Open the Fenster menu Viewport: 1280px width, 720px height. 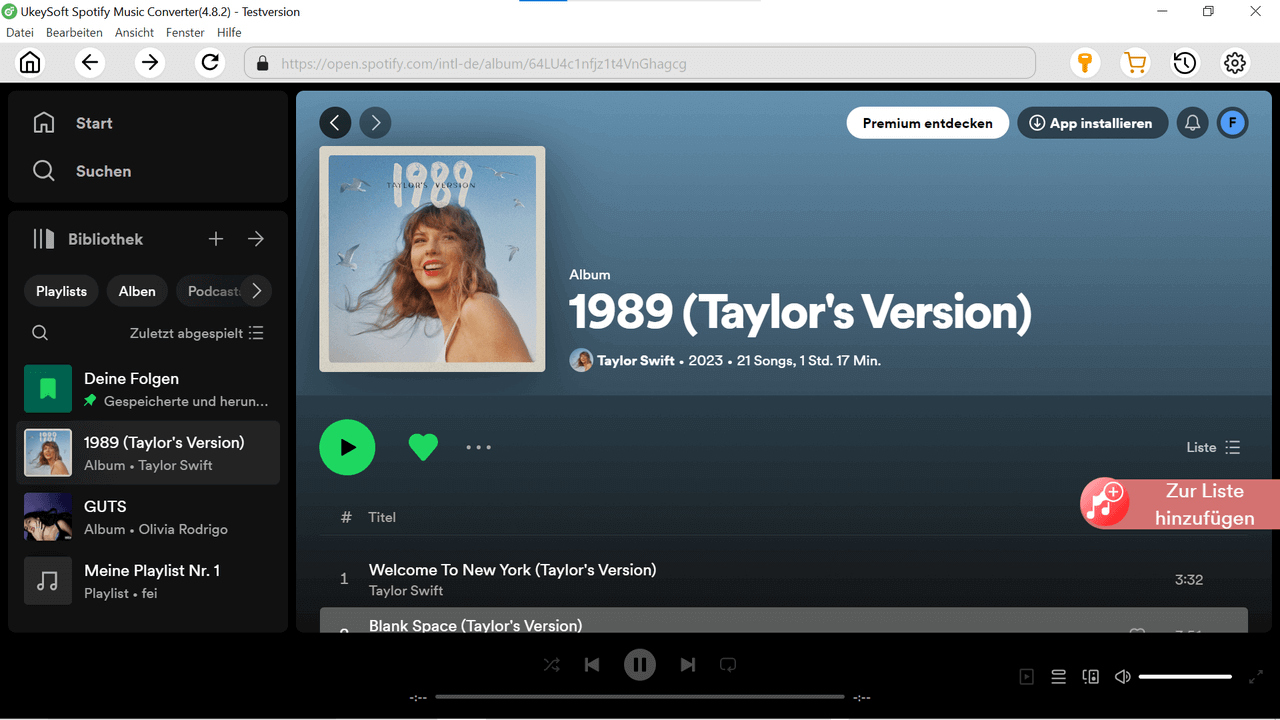pyautogui.click(x=186, y=33)
